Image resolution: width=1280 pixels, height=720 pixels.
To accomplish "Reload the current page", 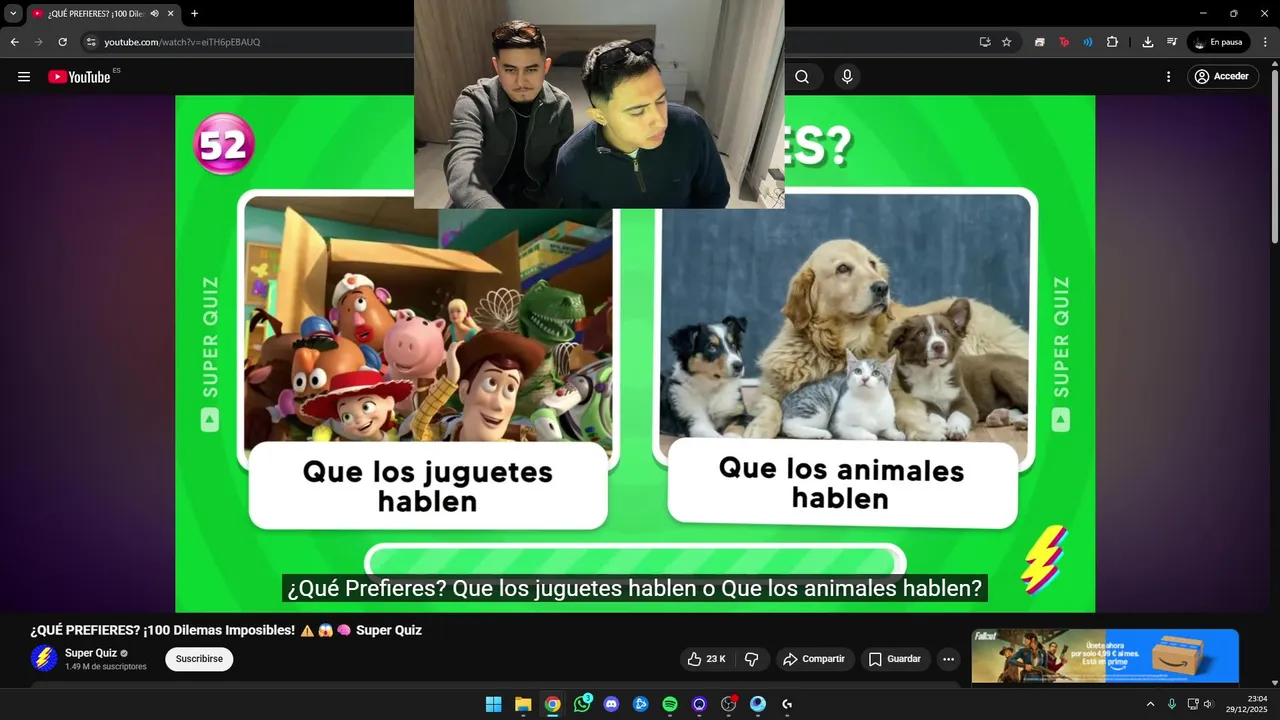I will click(x=62, y=42).
